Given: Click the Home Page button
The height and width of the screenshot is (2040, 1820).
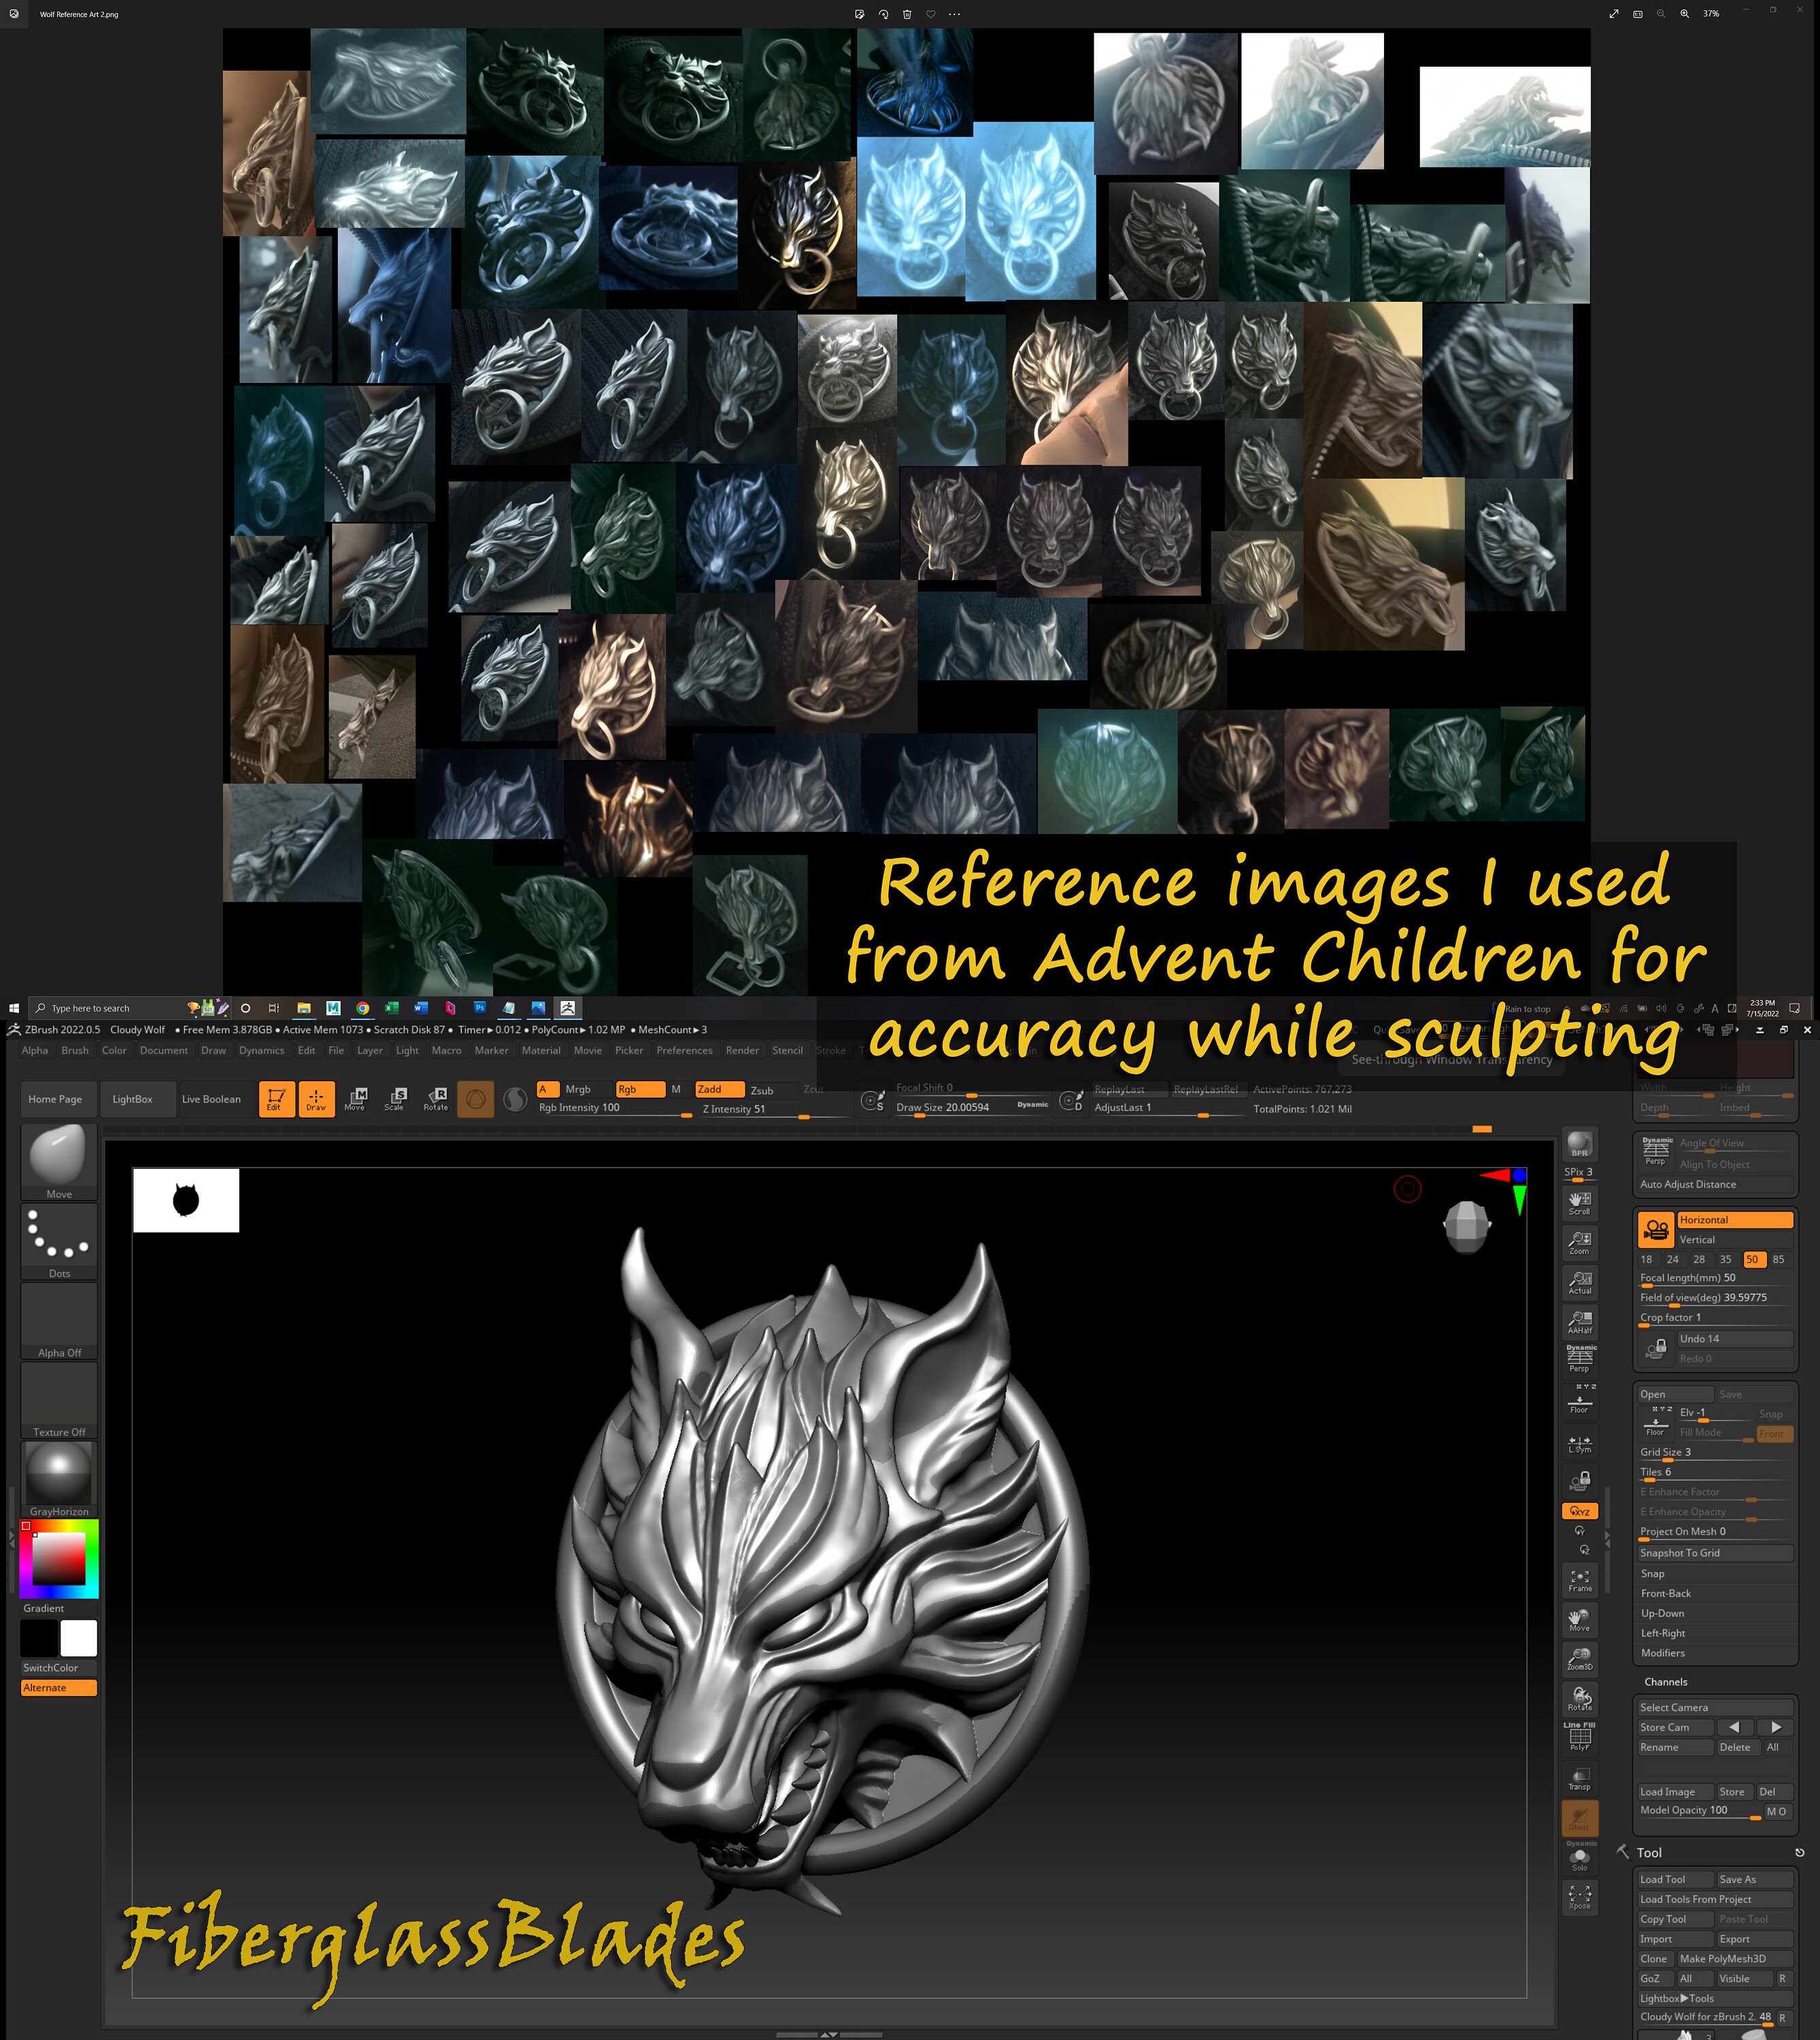Looking at the screenshot, I should point(56,1099).
